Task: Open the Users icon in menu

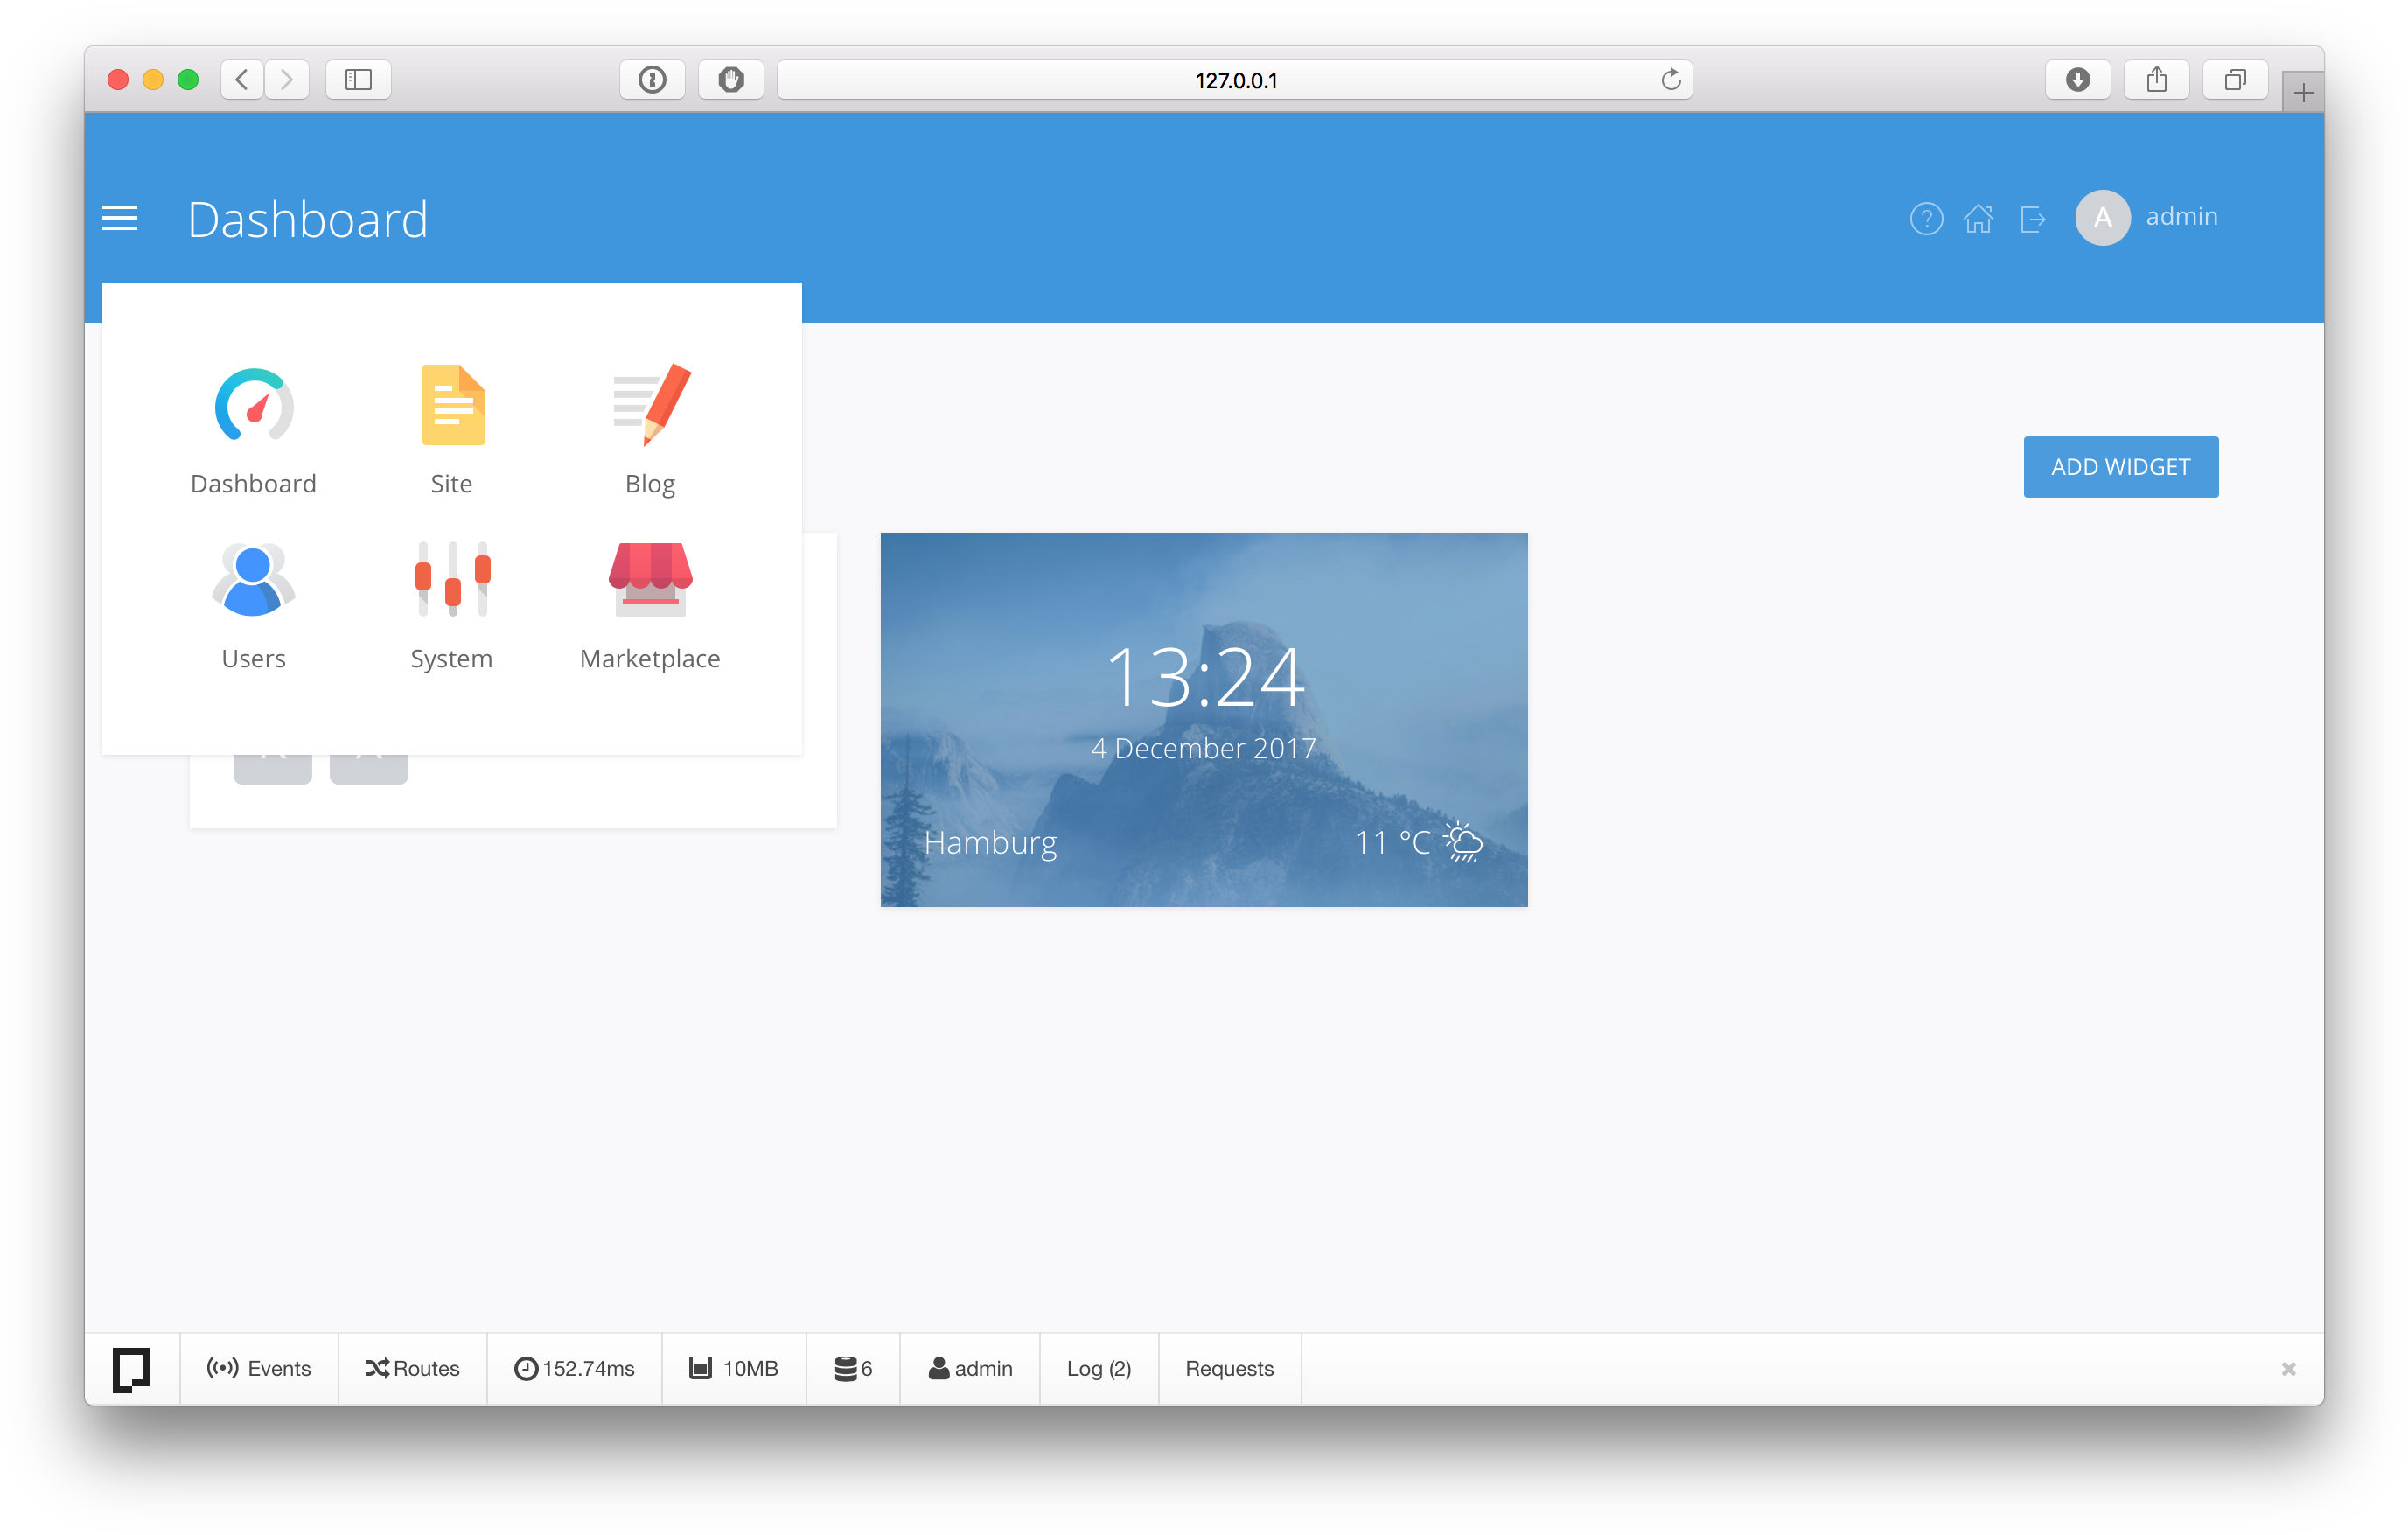Action: coord(253,579)
